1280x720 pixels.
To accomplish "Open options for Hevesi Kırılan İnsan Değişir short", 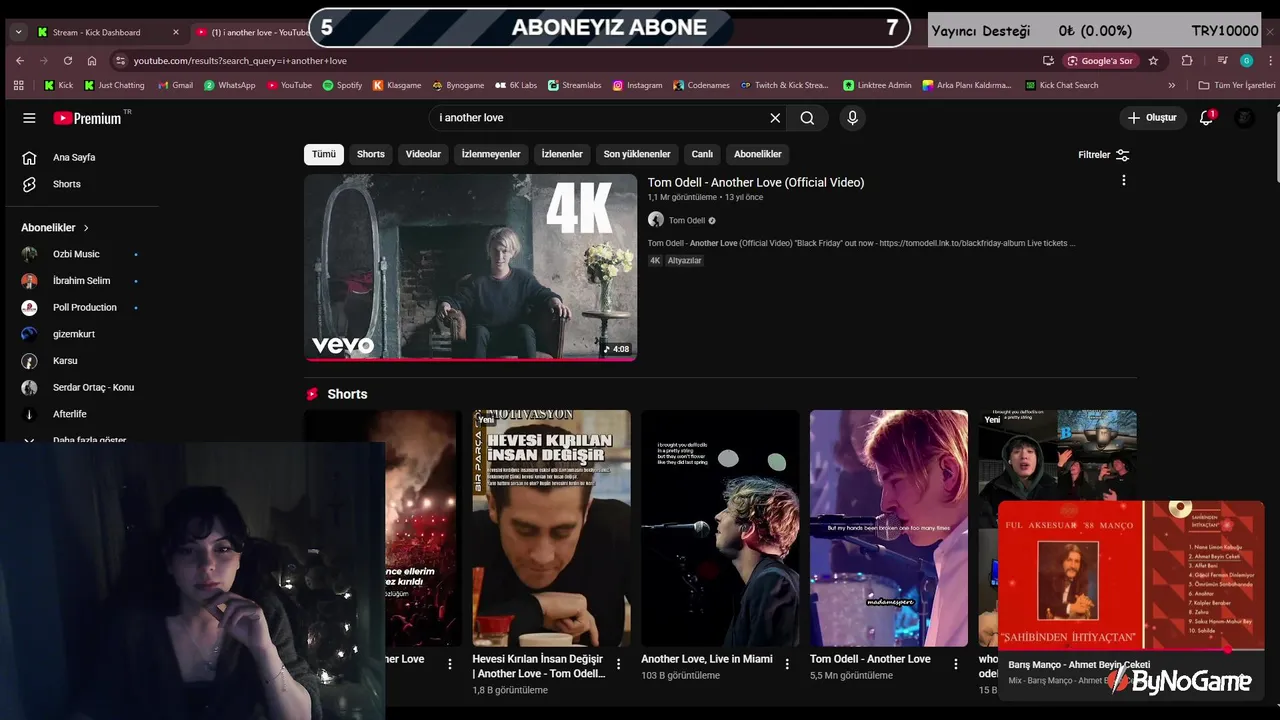I will pos(618,664).
